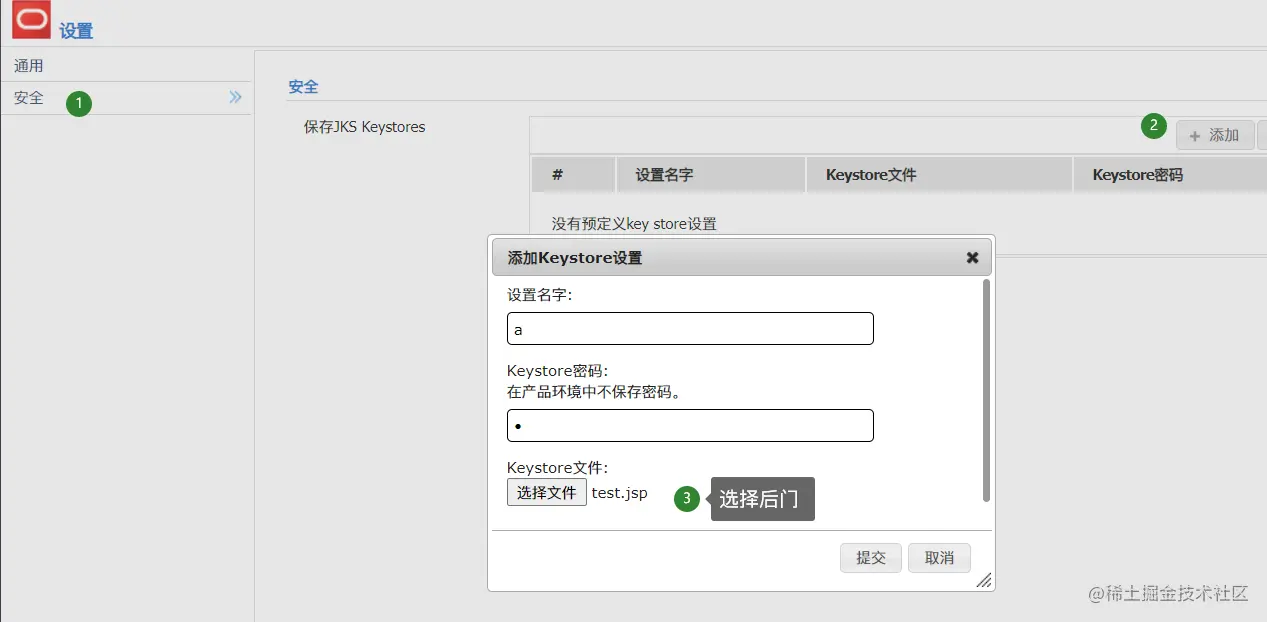Click the 在产品环境中不保存密码 note
The image size is (1267, 622).
(594, 391)
